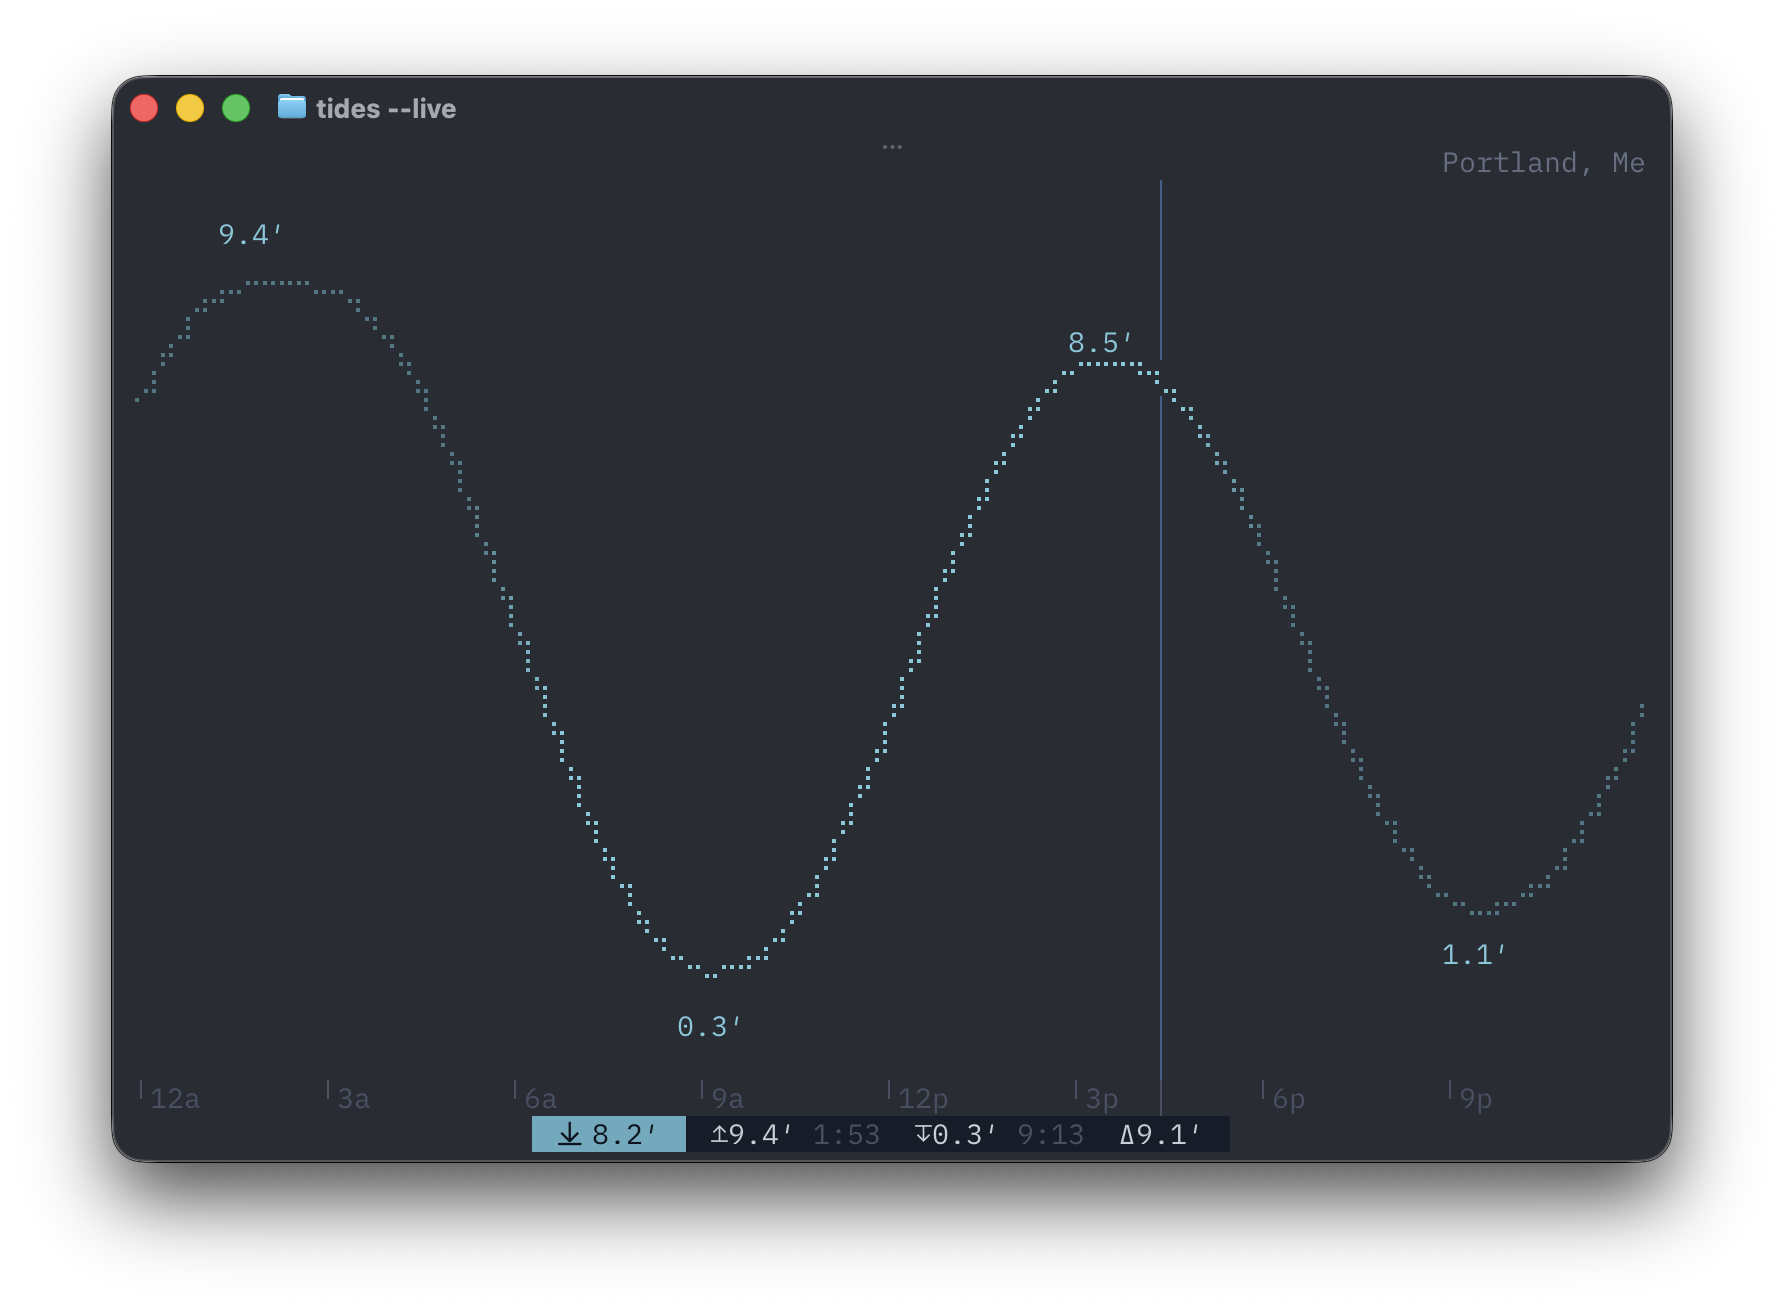Image resolution: width=1784 pixels, height=1310 pixels.
Task: Click the 3a time axis label
Action: click(x=354, y=1099)
